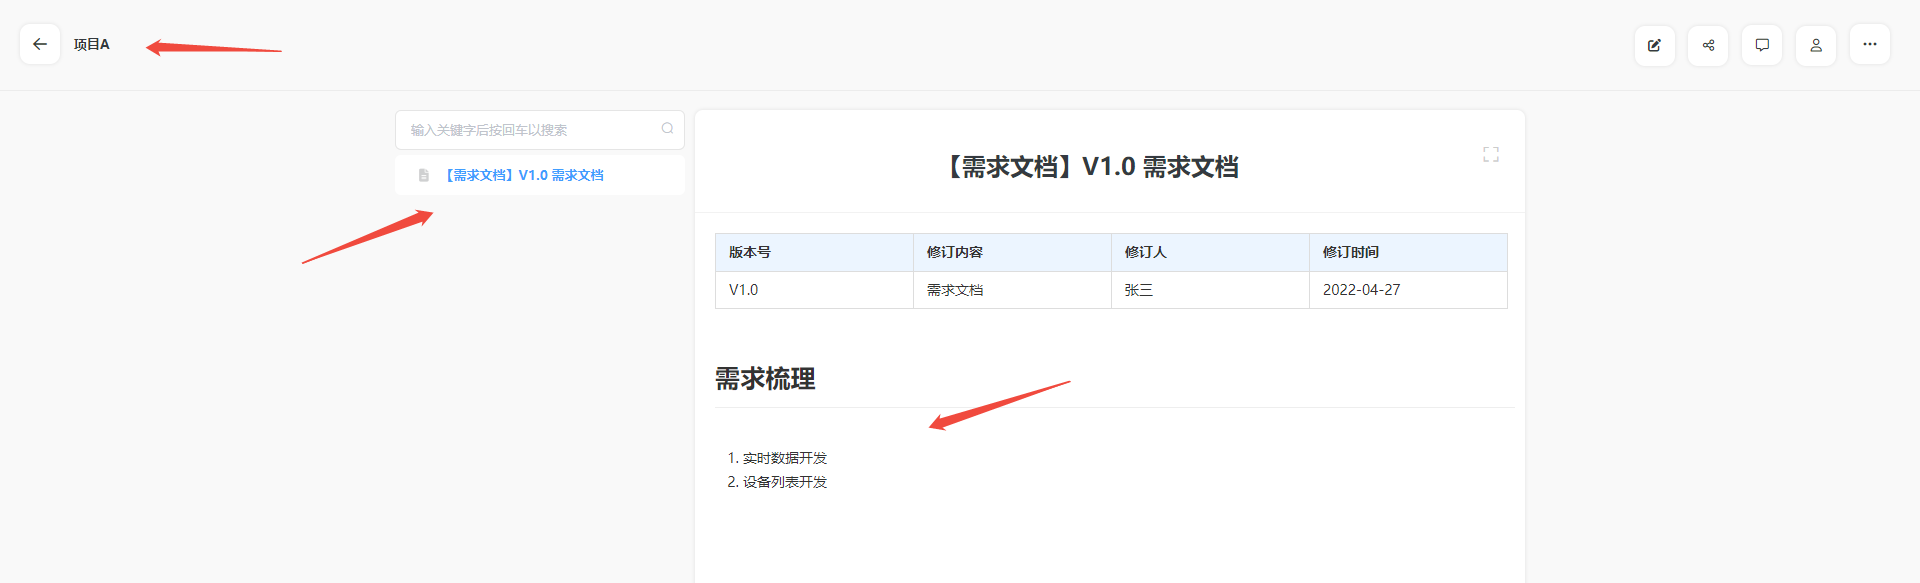Click the document heading 【需求文档】V1.0 需求文档
This screenshot has width=1920, height=583.
point(1090,166)
